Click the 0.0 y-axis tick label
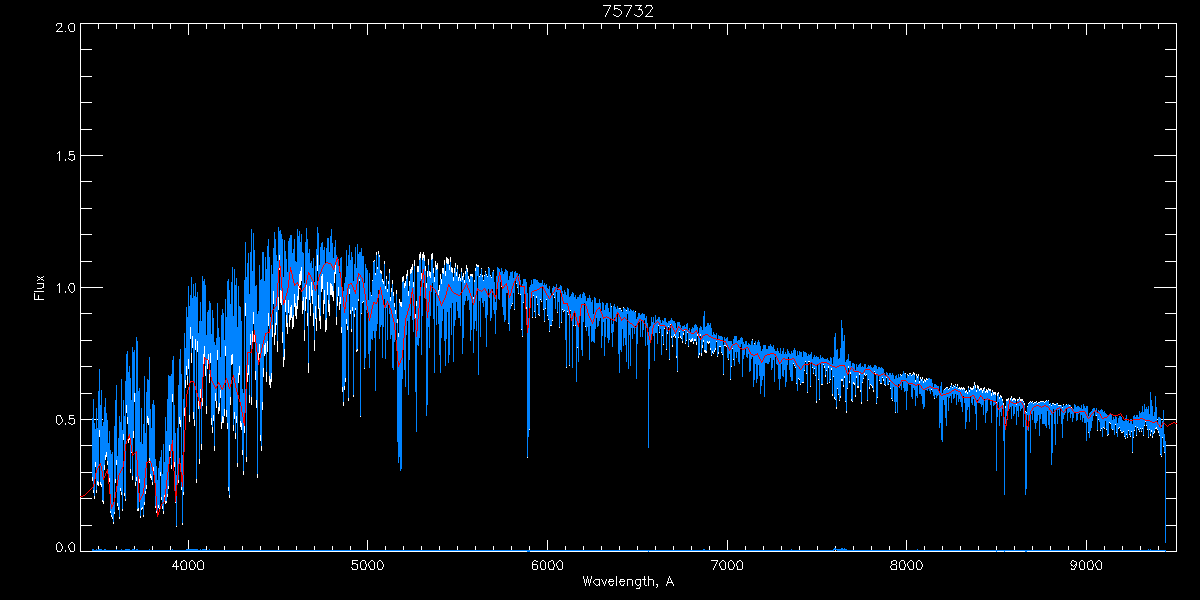1200x600 pixels. click(66, 548)
